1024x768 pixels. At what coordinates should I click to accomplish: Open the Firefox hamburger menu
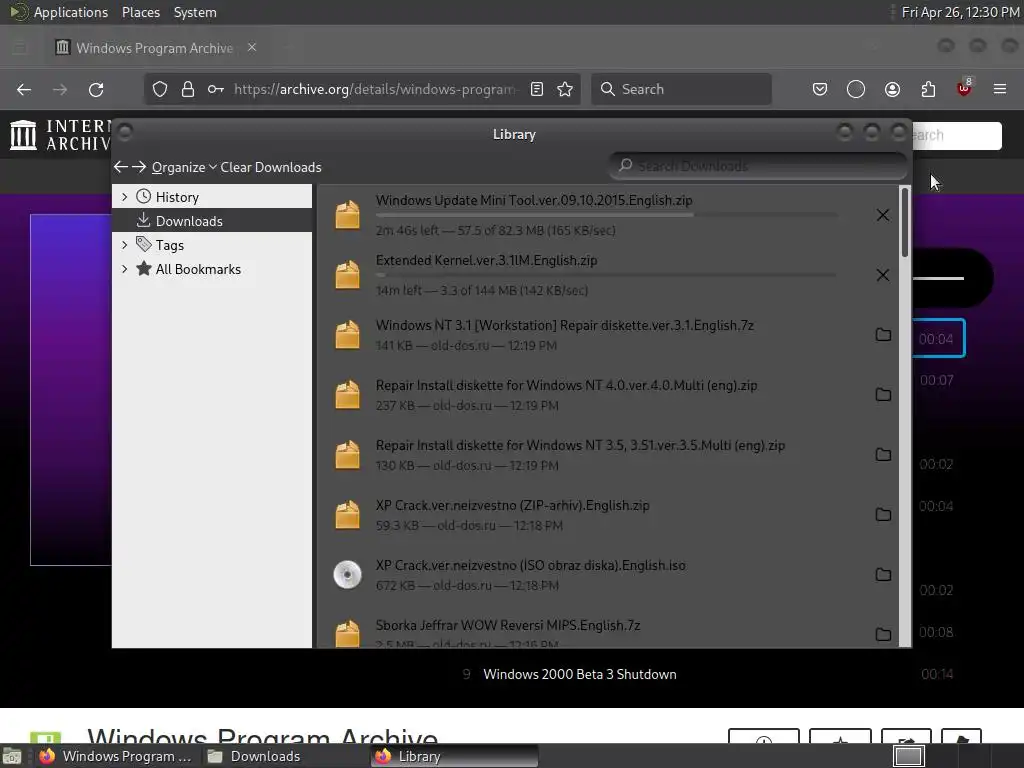click(x=1000, y=89)
